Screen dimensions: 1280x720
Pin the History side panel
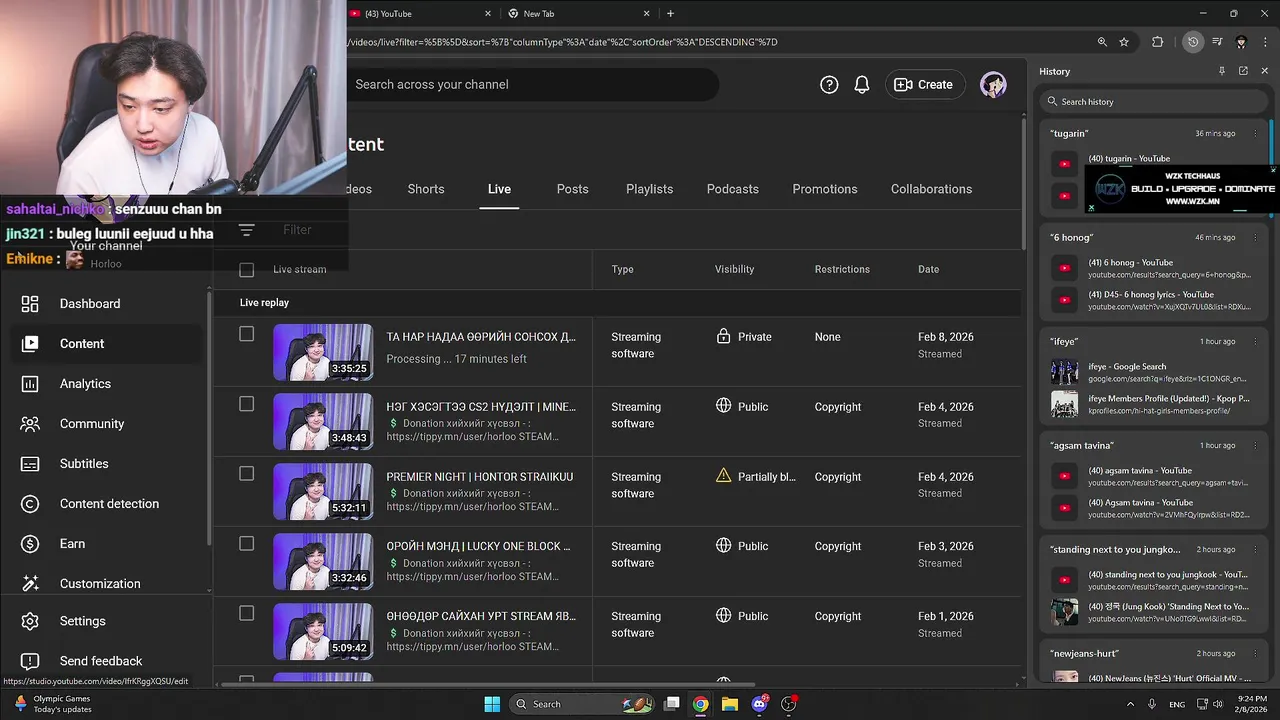[1221, 71]
